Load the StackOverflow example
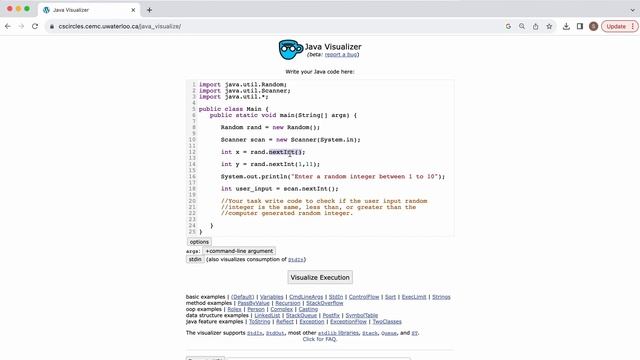640x360 pixels. 325,303
